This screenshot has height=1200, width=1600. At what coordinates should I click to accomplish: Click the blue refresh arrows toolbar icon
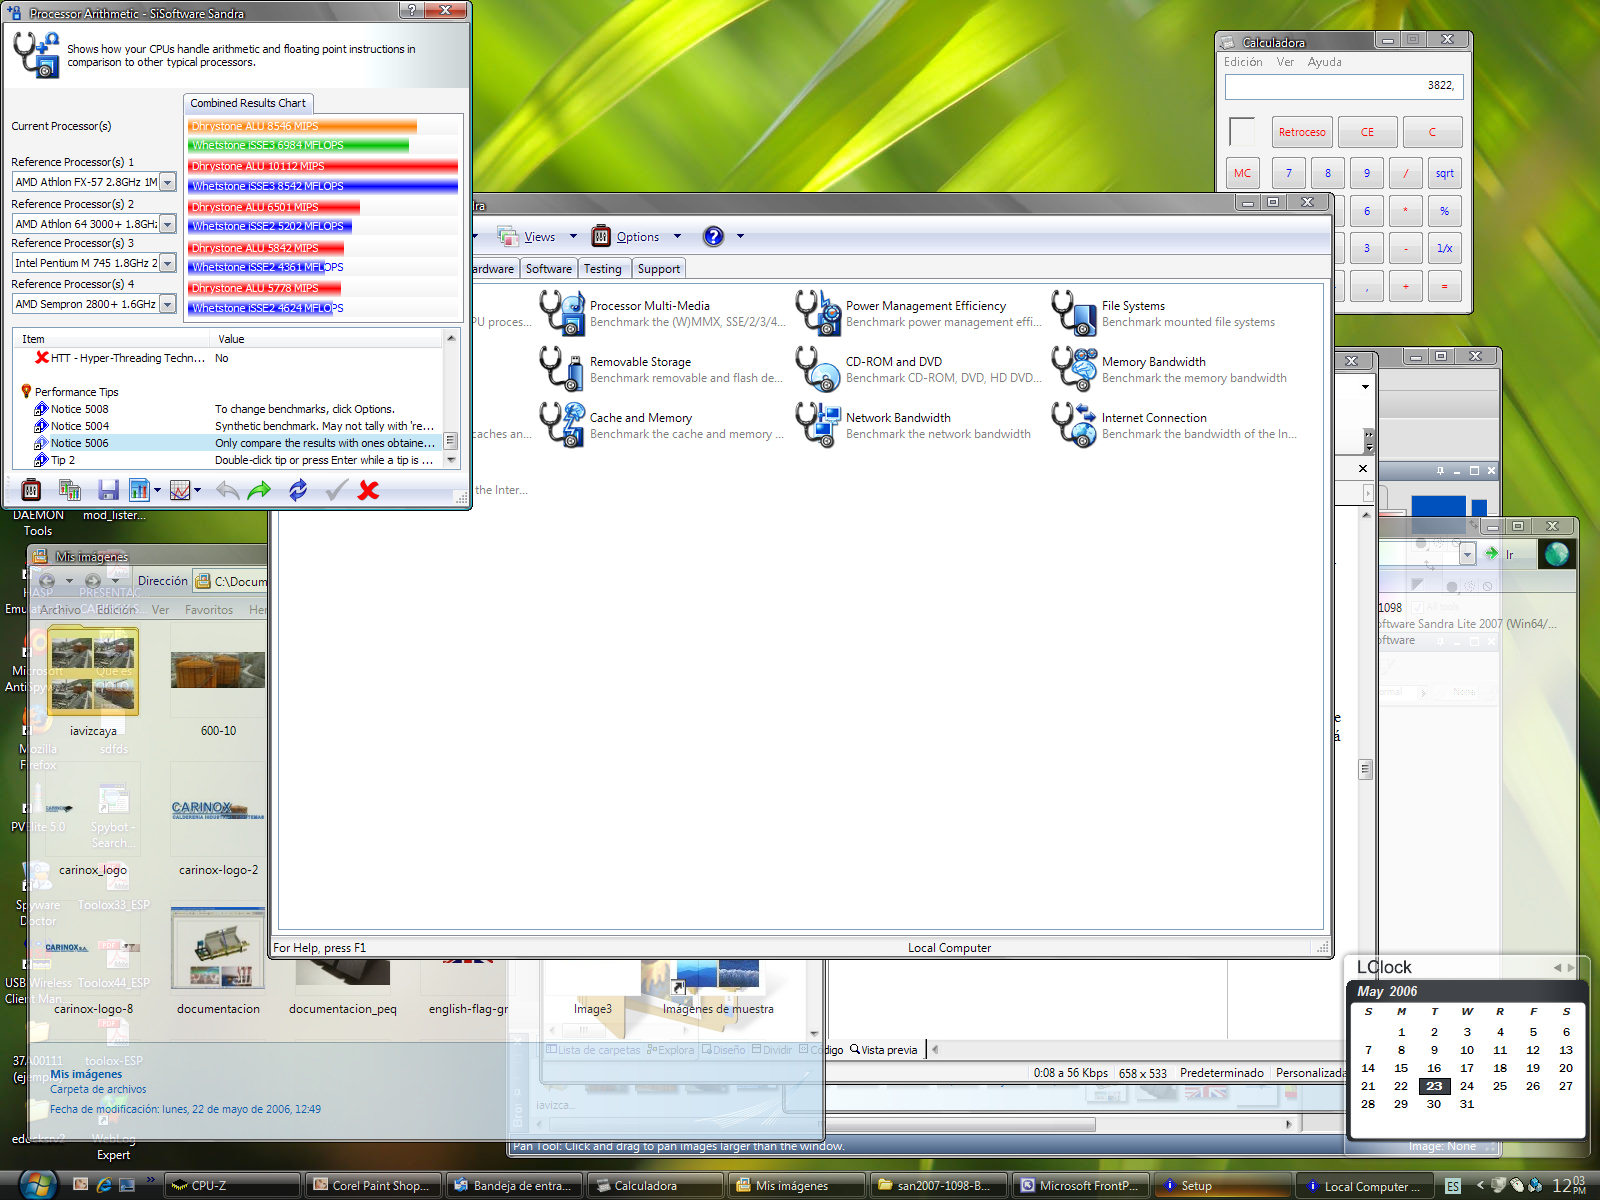point(298,490)
